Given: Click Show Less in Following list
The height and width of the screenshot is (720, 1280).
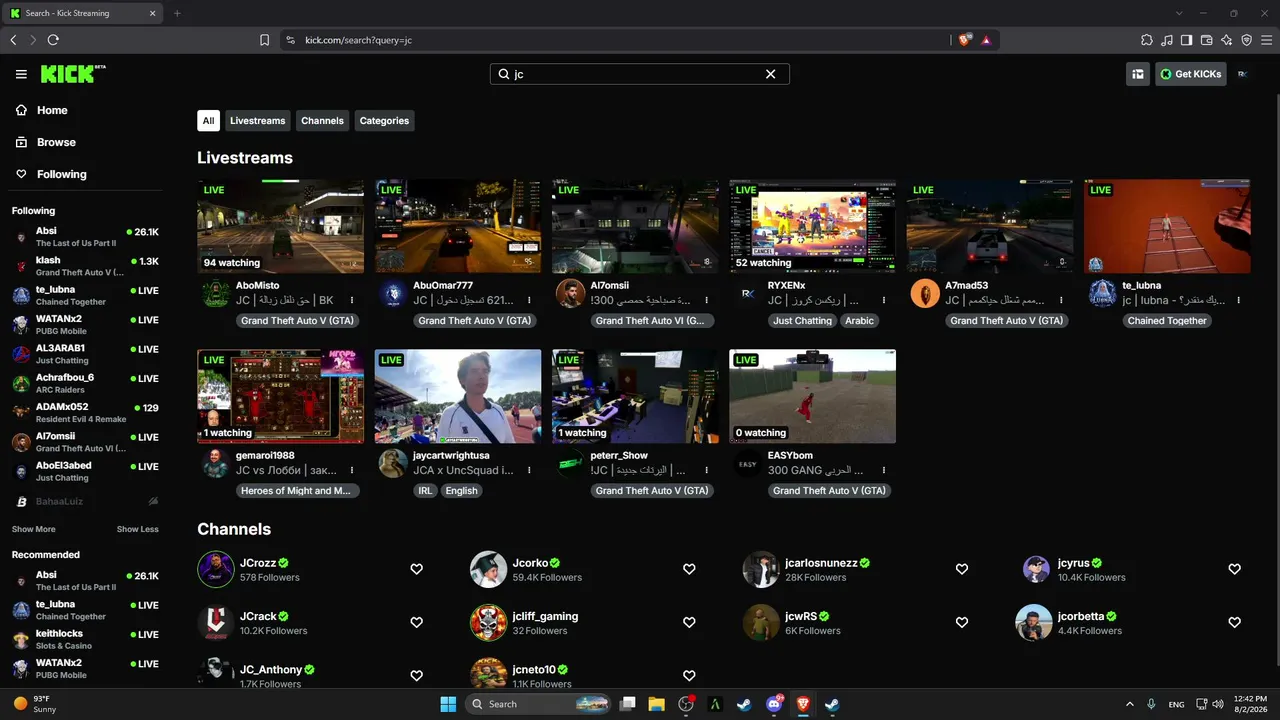Looking at the screenshot, I should pyautogui.click(x=138, y=529).
